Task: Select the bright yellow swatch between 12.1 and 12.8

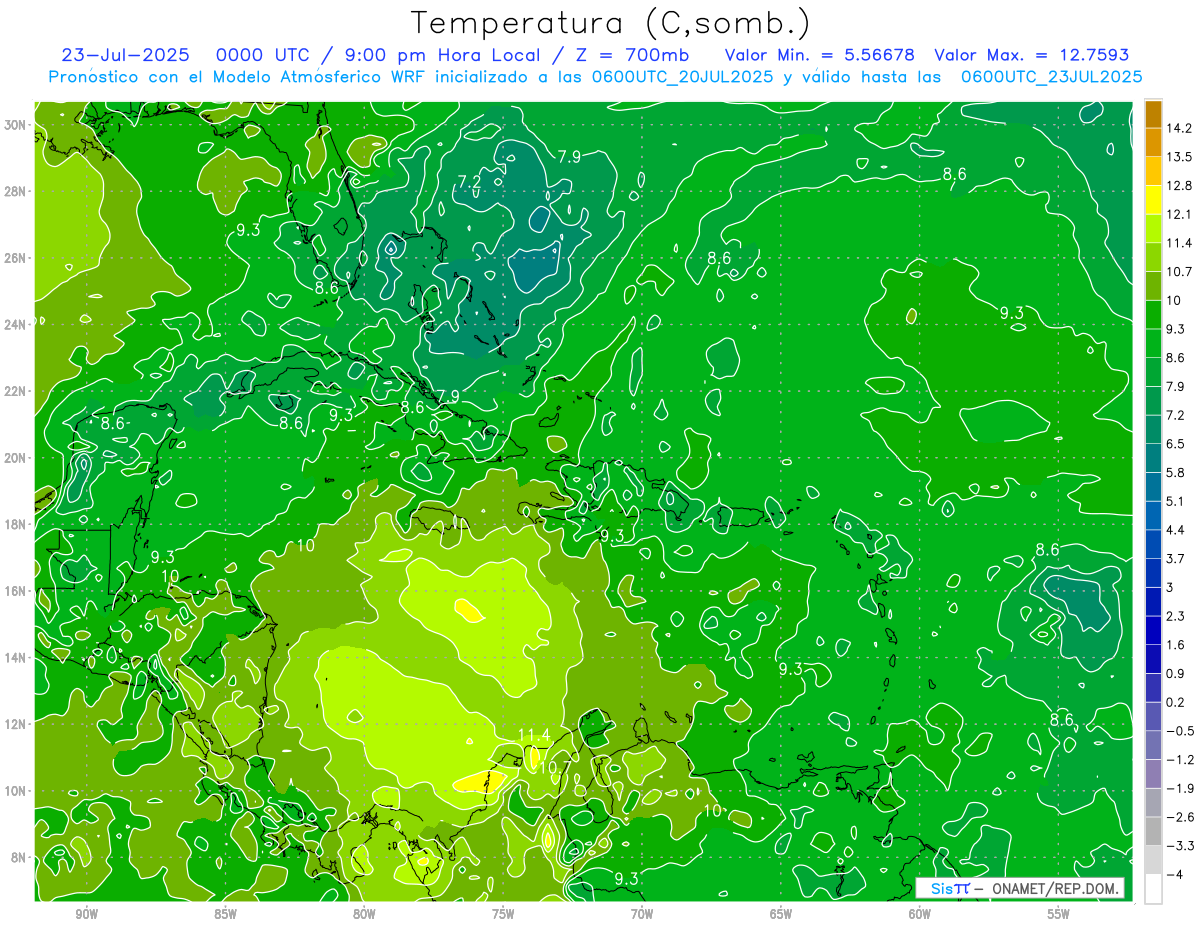Action: 1153,200
